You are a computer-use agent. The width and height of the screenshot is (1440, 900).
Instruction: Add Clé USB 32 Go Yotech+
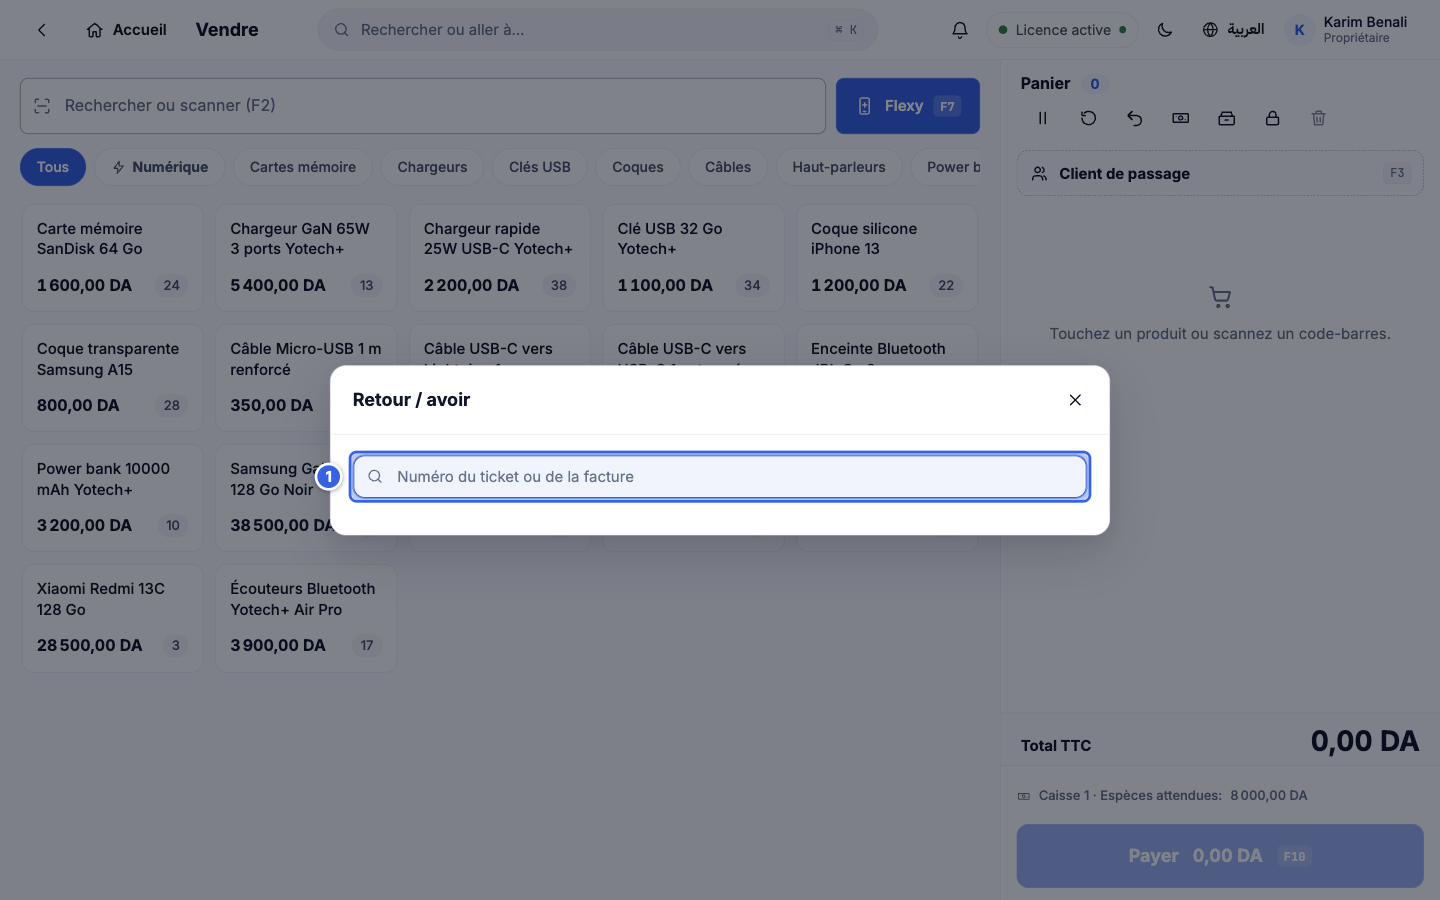tap(693, 258)
